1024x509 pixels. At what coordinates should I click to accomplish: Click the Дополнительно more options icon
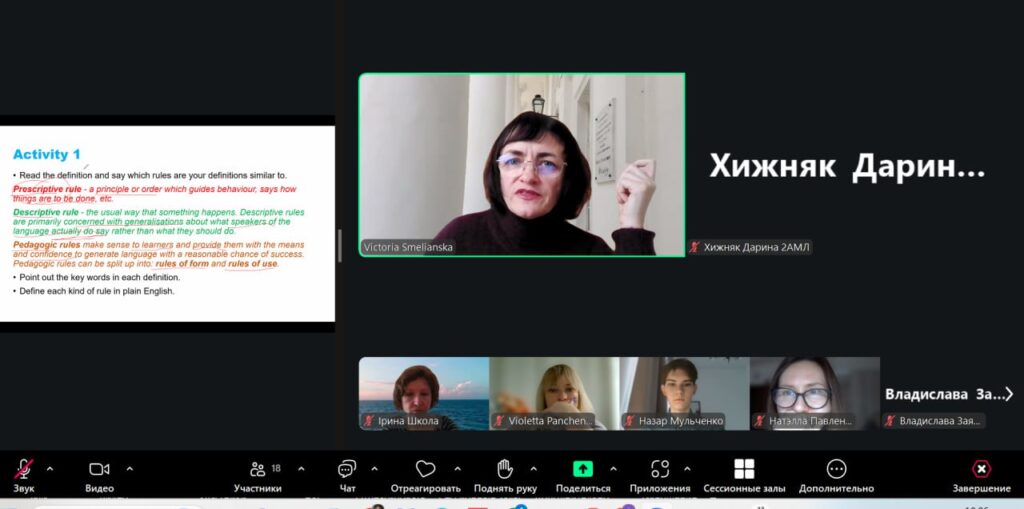[x=836, y=470]
